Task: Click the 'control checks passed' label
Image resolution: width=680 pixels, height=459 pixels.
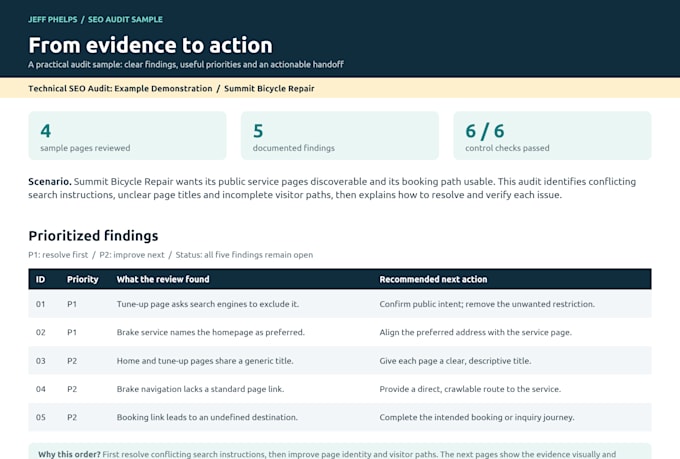Action: pos(507,148)
